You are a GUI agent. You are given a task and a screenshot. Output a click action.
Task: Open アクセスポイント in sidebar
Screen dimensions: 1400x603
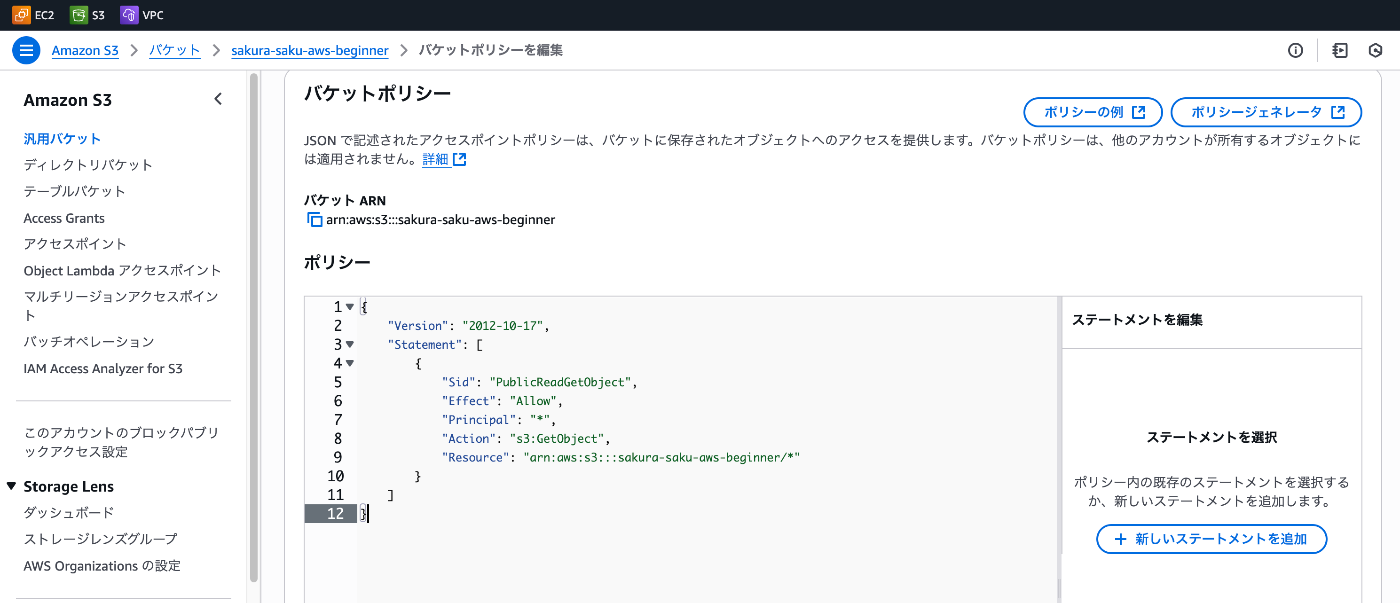pyautogui.click(x=75, y=244)
